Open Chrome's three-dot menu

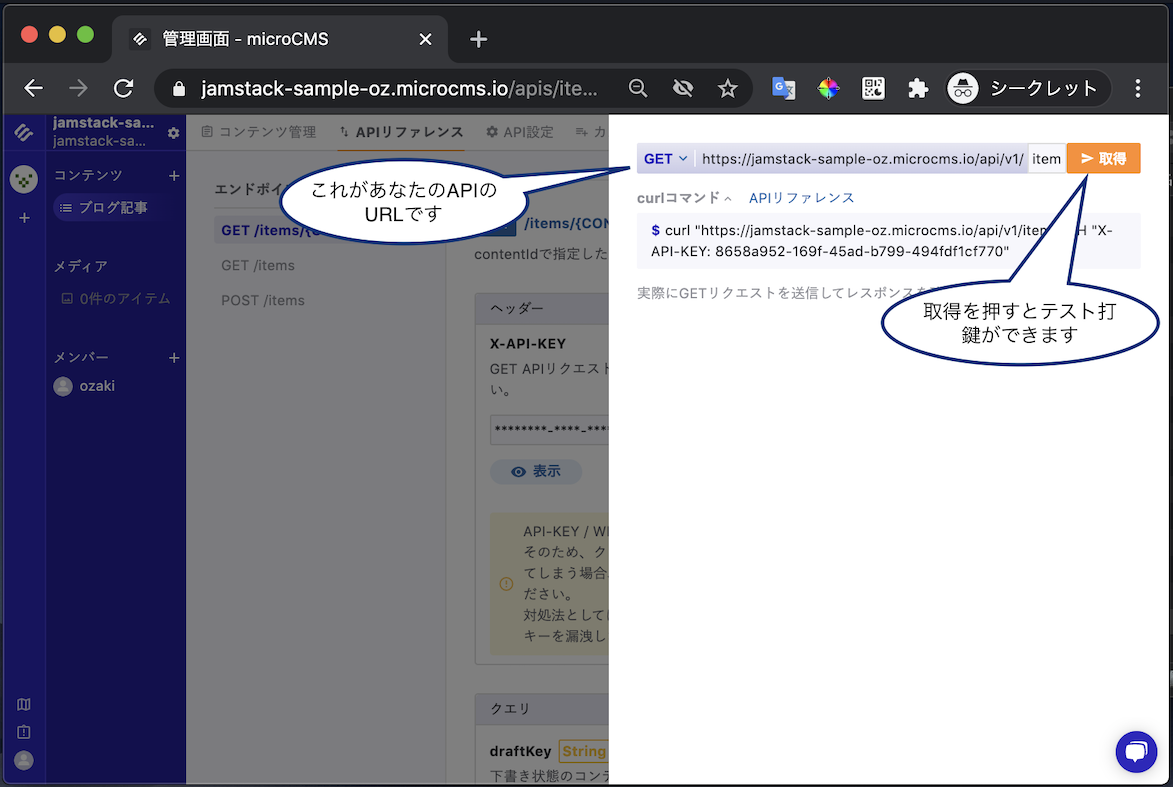[1137, 88]
